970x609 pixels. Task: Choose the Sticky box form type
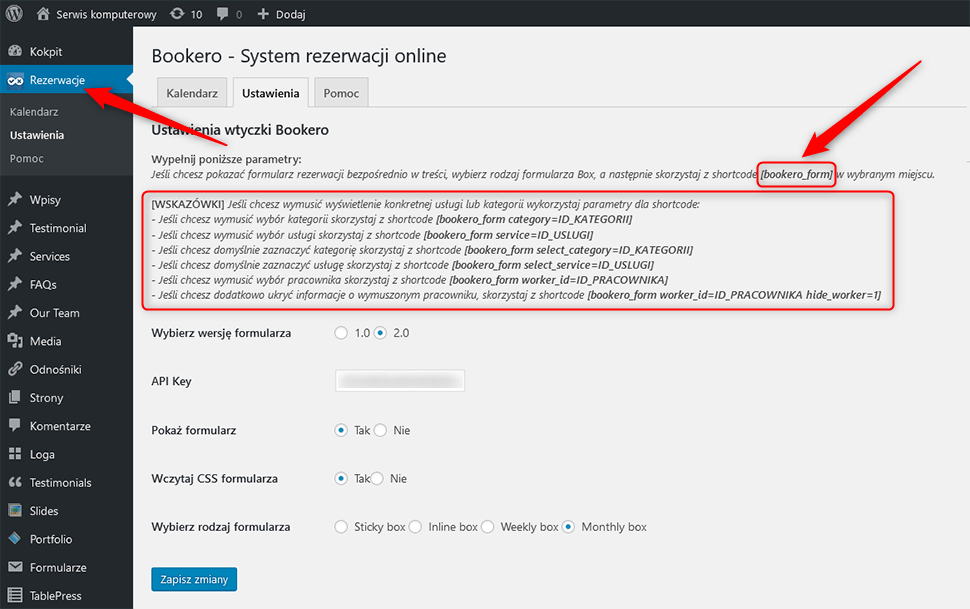[x=341, y=527]
